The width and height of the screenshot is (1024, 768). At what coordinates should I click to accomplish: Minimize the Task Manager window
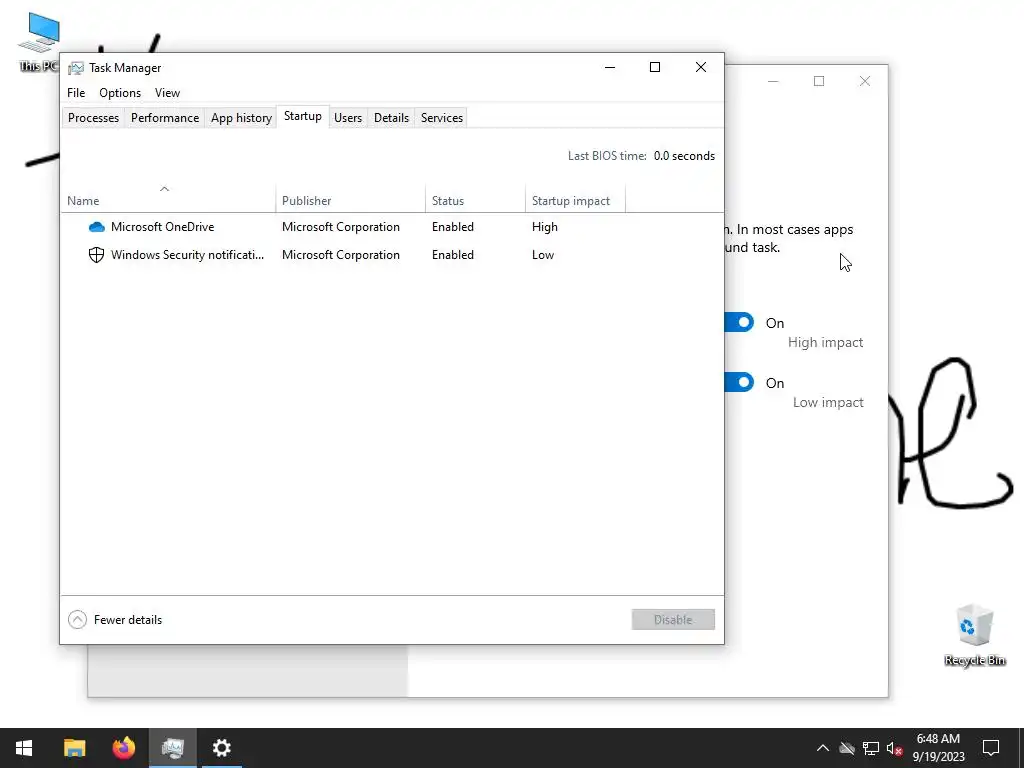(610, 67)
